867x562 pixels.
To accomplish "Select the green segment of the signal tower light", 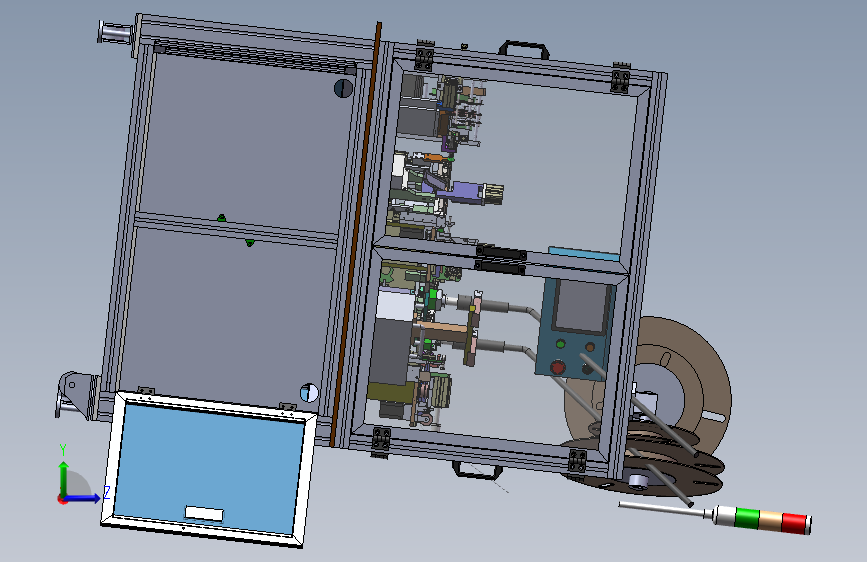I will [748, 518].
